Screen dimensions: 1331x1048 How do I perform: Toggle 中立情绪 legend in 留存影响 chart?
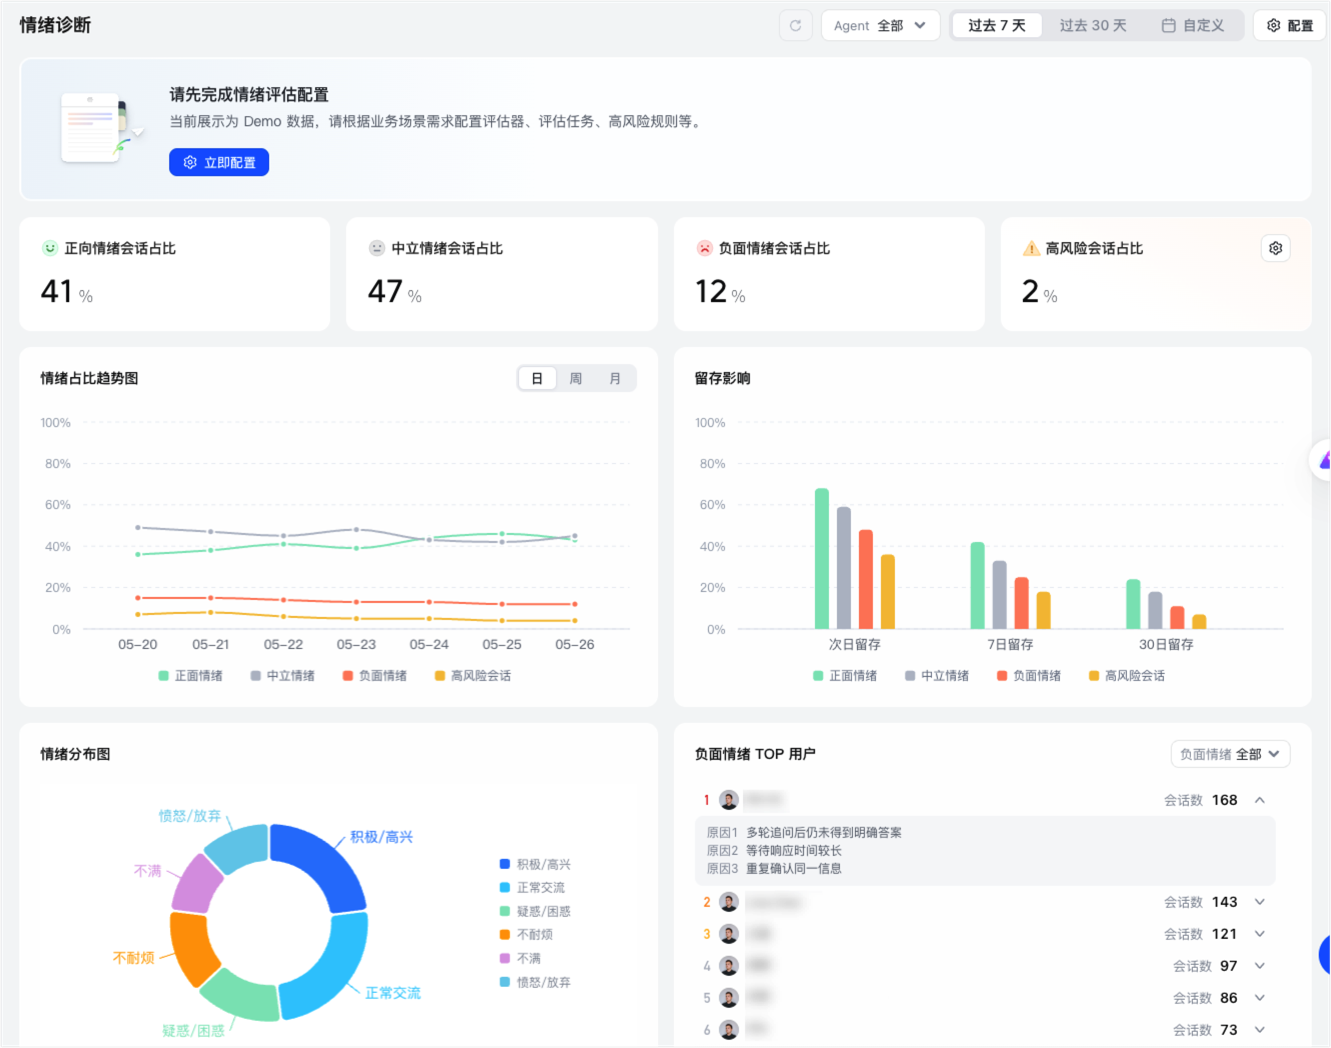tap(937, 676)
